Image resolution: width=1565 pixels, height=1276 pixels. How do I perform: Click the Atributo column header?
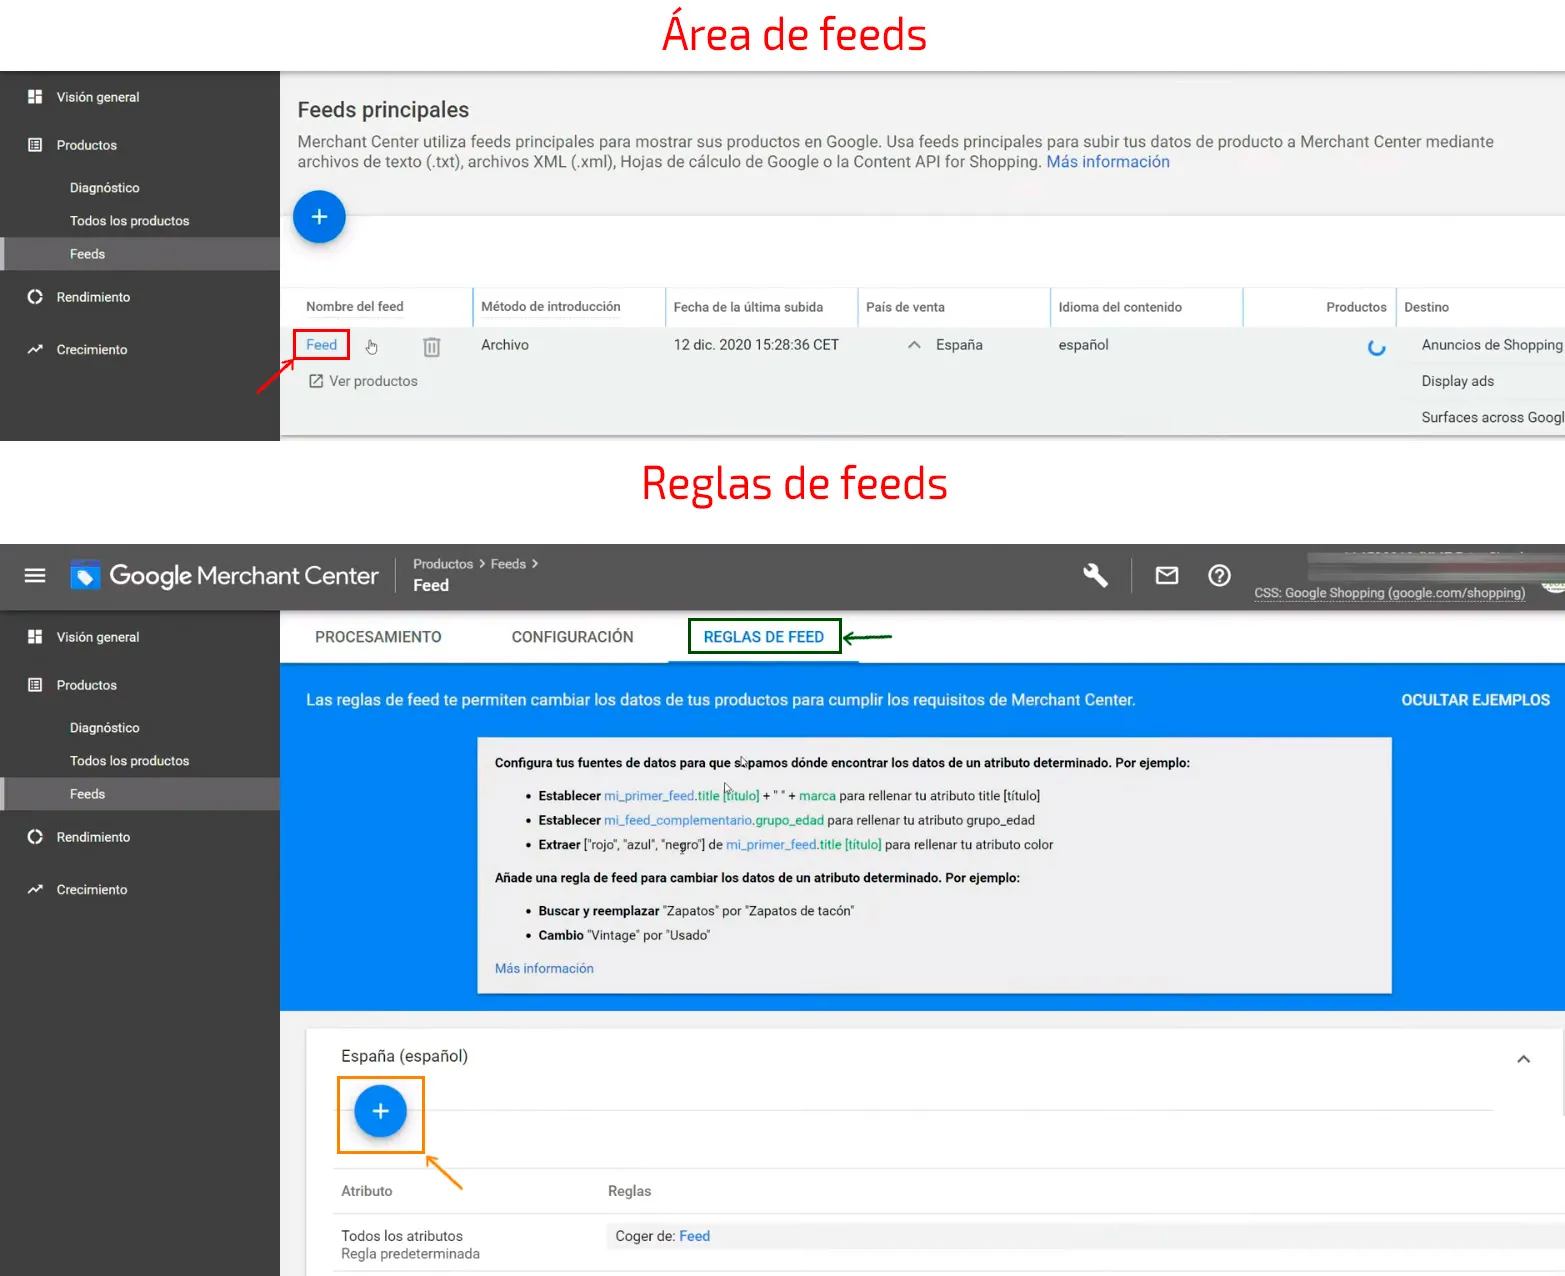tap(367, 1191)
